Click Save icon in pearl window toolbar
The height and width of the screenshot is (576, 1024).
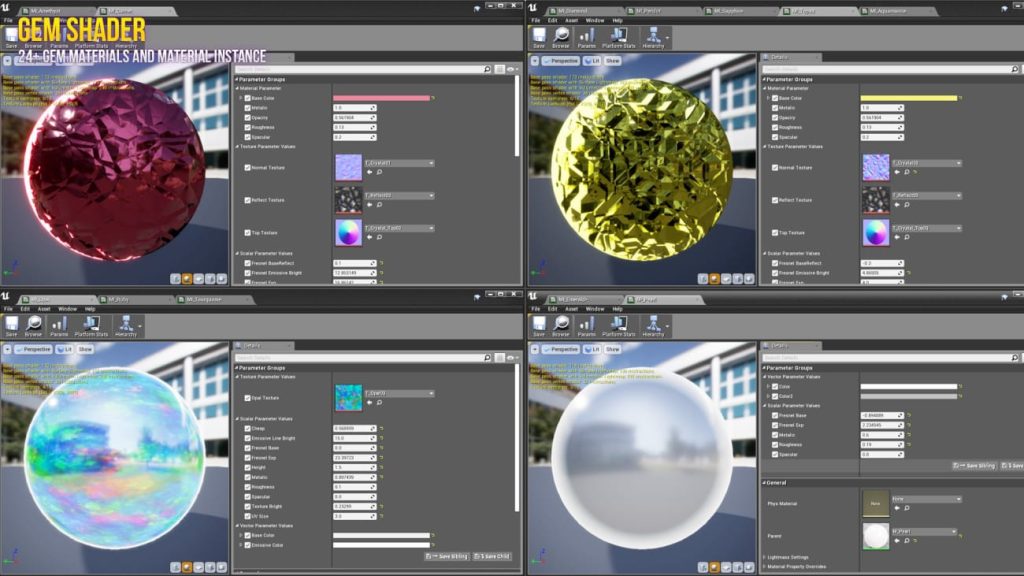539,326
